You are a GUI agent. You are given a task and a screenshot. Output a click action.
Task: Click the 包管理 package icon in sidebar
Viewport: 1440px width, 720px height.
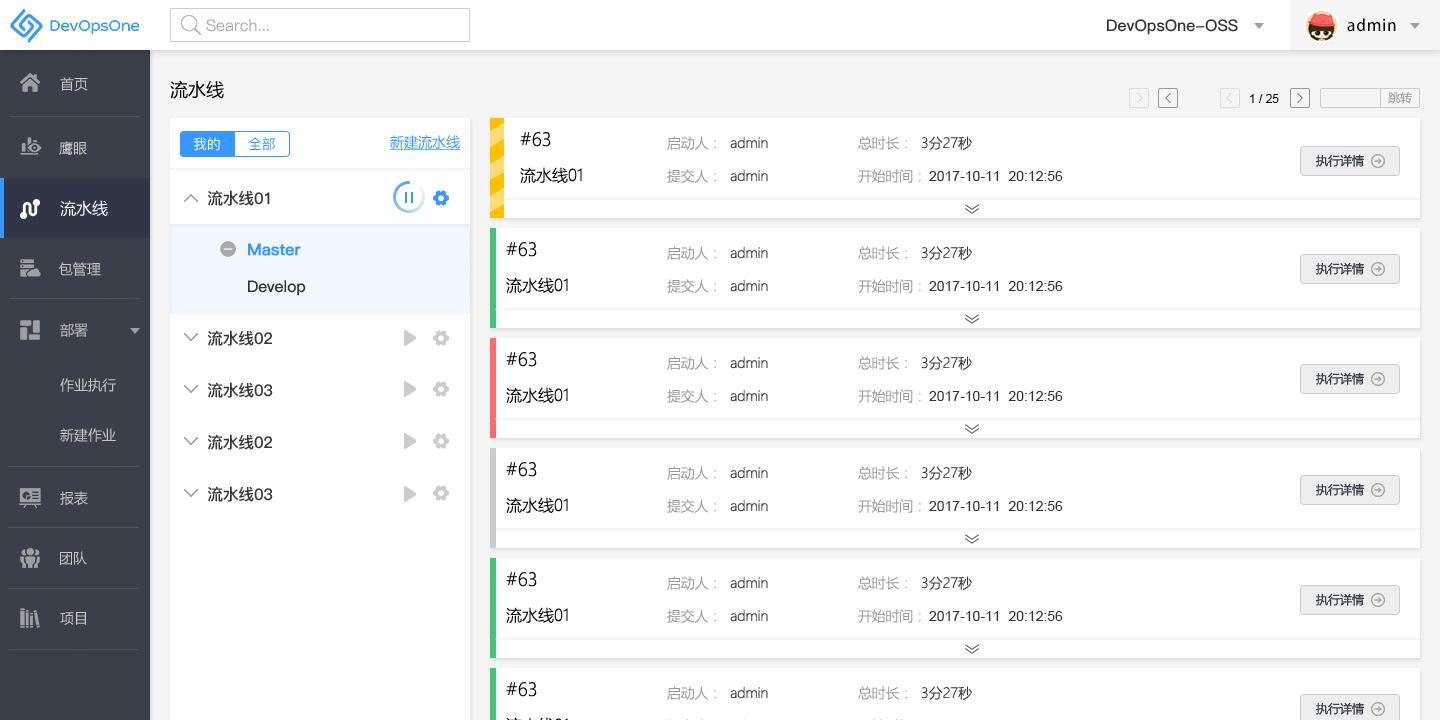(30, 268)
